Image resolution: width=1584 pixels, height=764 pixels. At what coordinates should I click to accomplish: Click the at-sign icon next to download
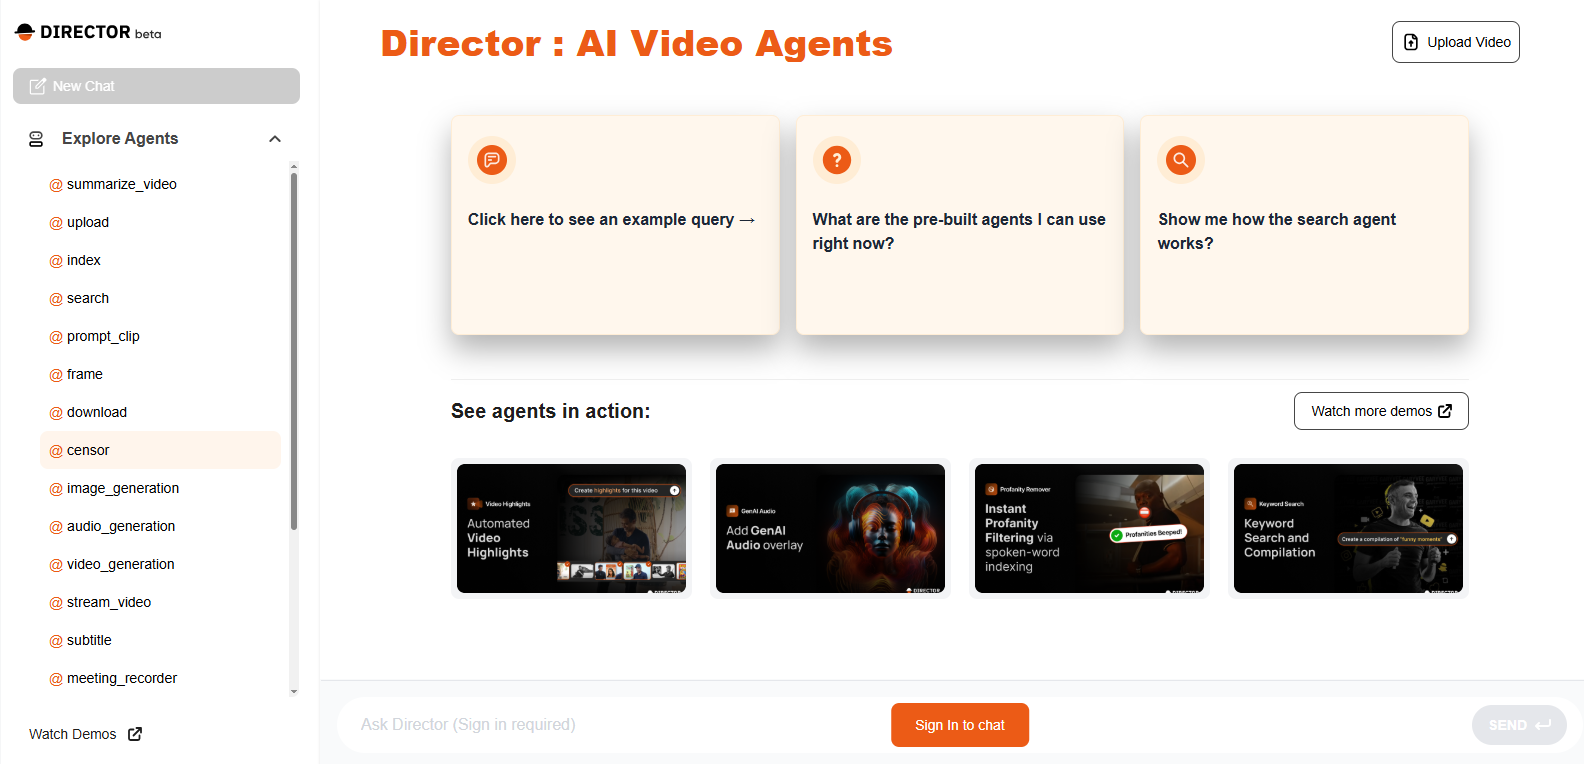click(56, 413)
